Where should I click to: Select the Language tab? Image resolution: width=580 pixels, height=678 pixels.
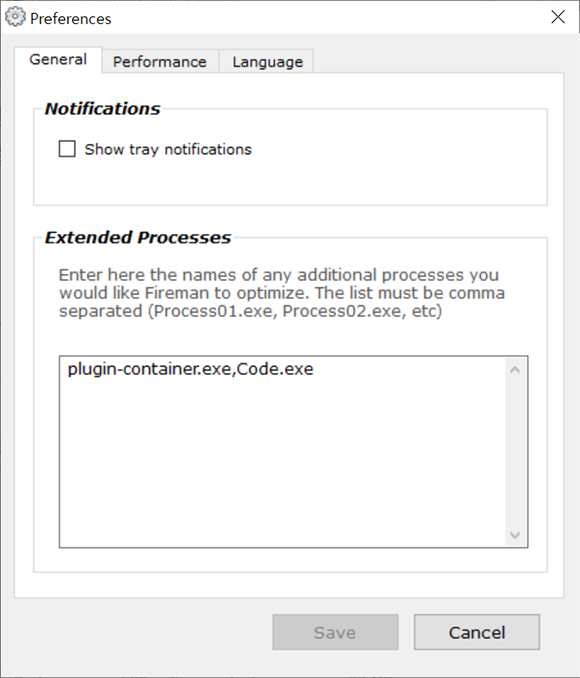(267, 61)
